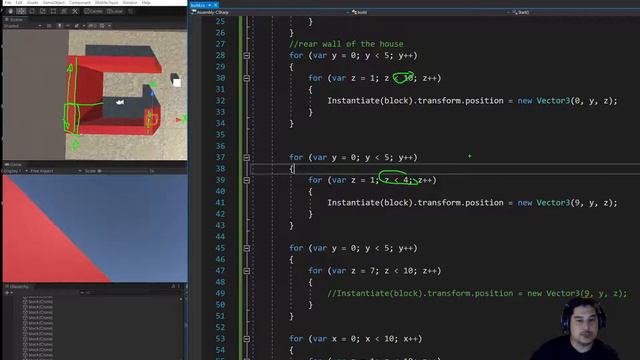Collapse the for loop at line 28
This screenshot has width=640, height=360.
[247, 56]
